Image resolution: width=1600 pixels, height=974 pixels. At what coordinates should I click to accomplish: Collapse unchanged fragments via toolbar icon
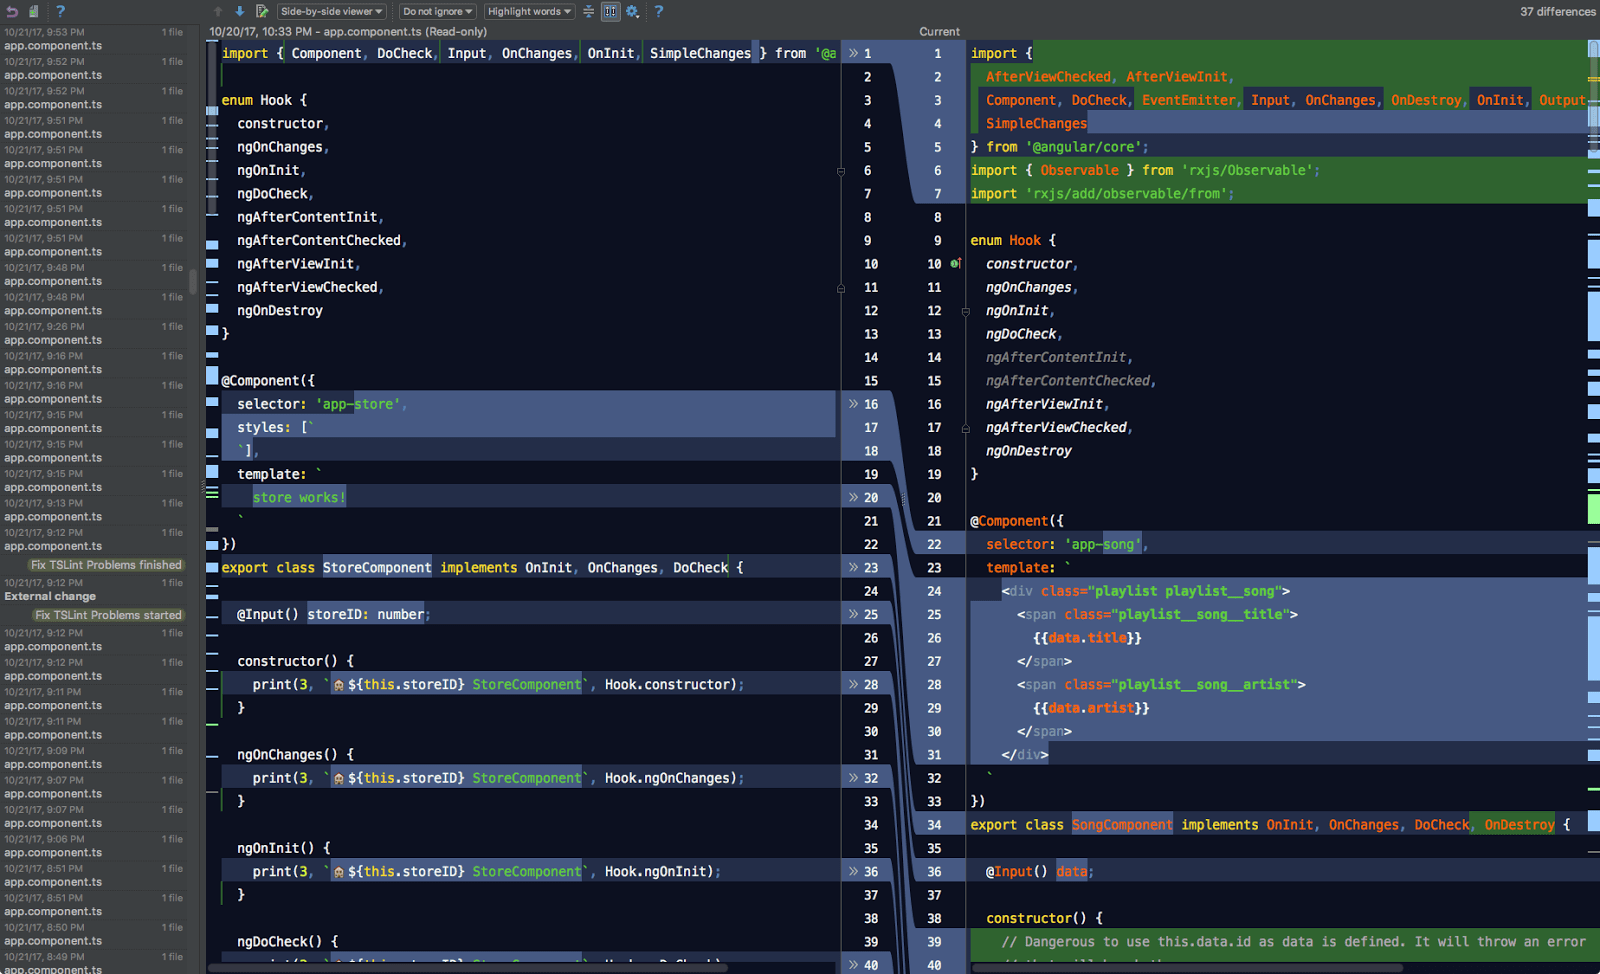tap(588, 11)
